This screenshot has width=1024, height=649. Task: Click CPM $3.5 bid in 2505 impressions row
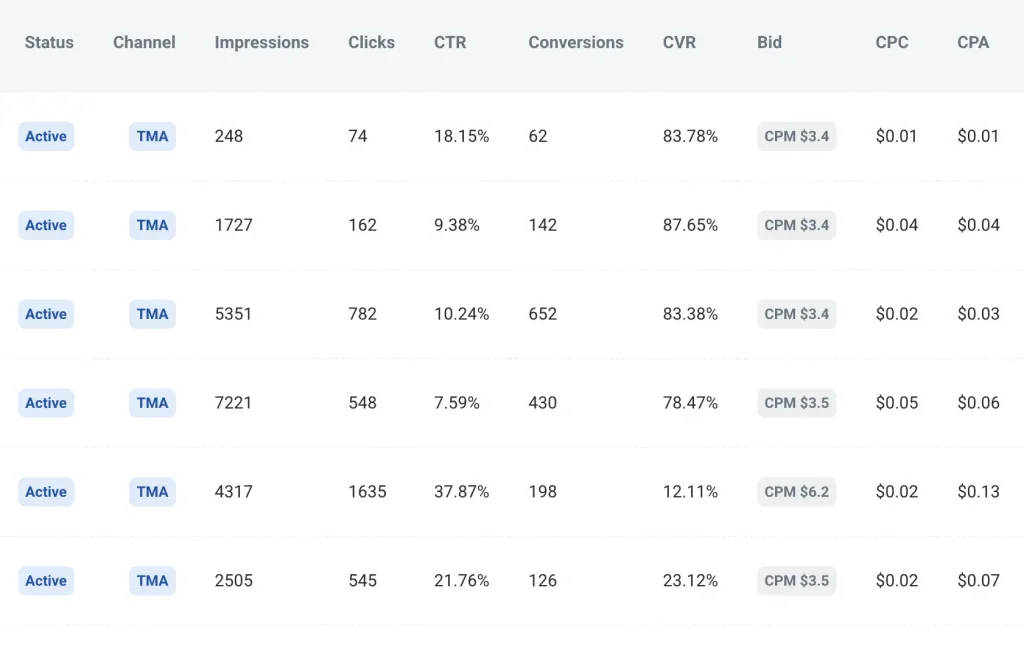point(796,581)
